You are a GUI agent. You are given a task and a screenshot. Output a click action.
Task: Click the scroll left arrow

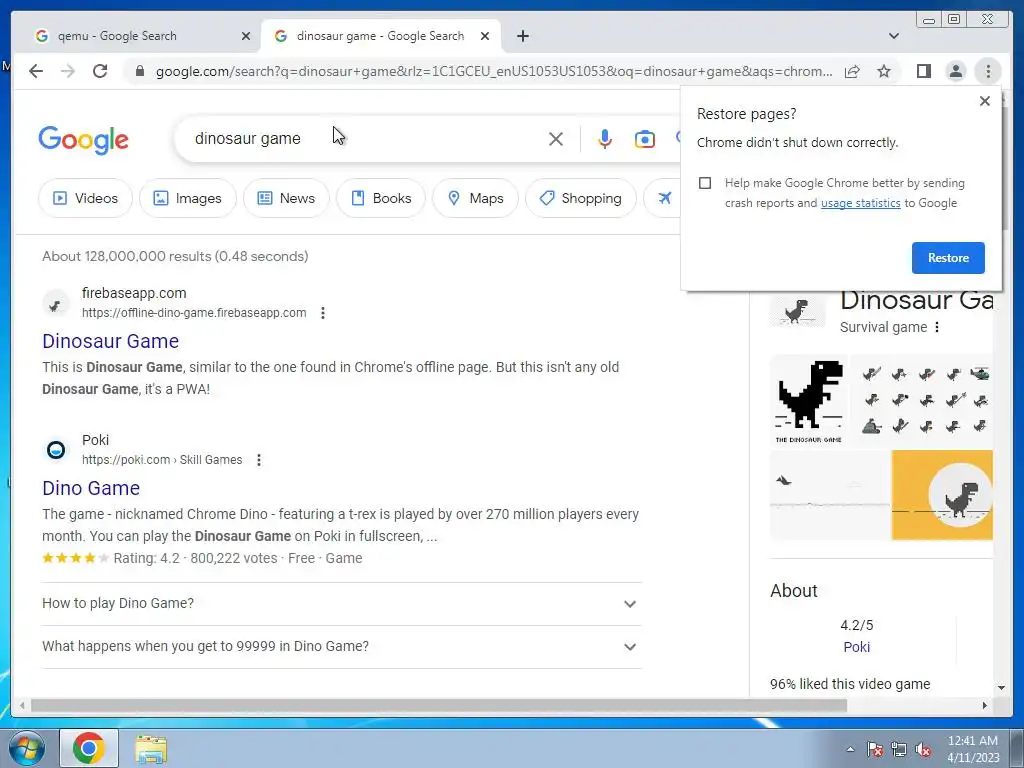[22, 705]
